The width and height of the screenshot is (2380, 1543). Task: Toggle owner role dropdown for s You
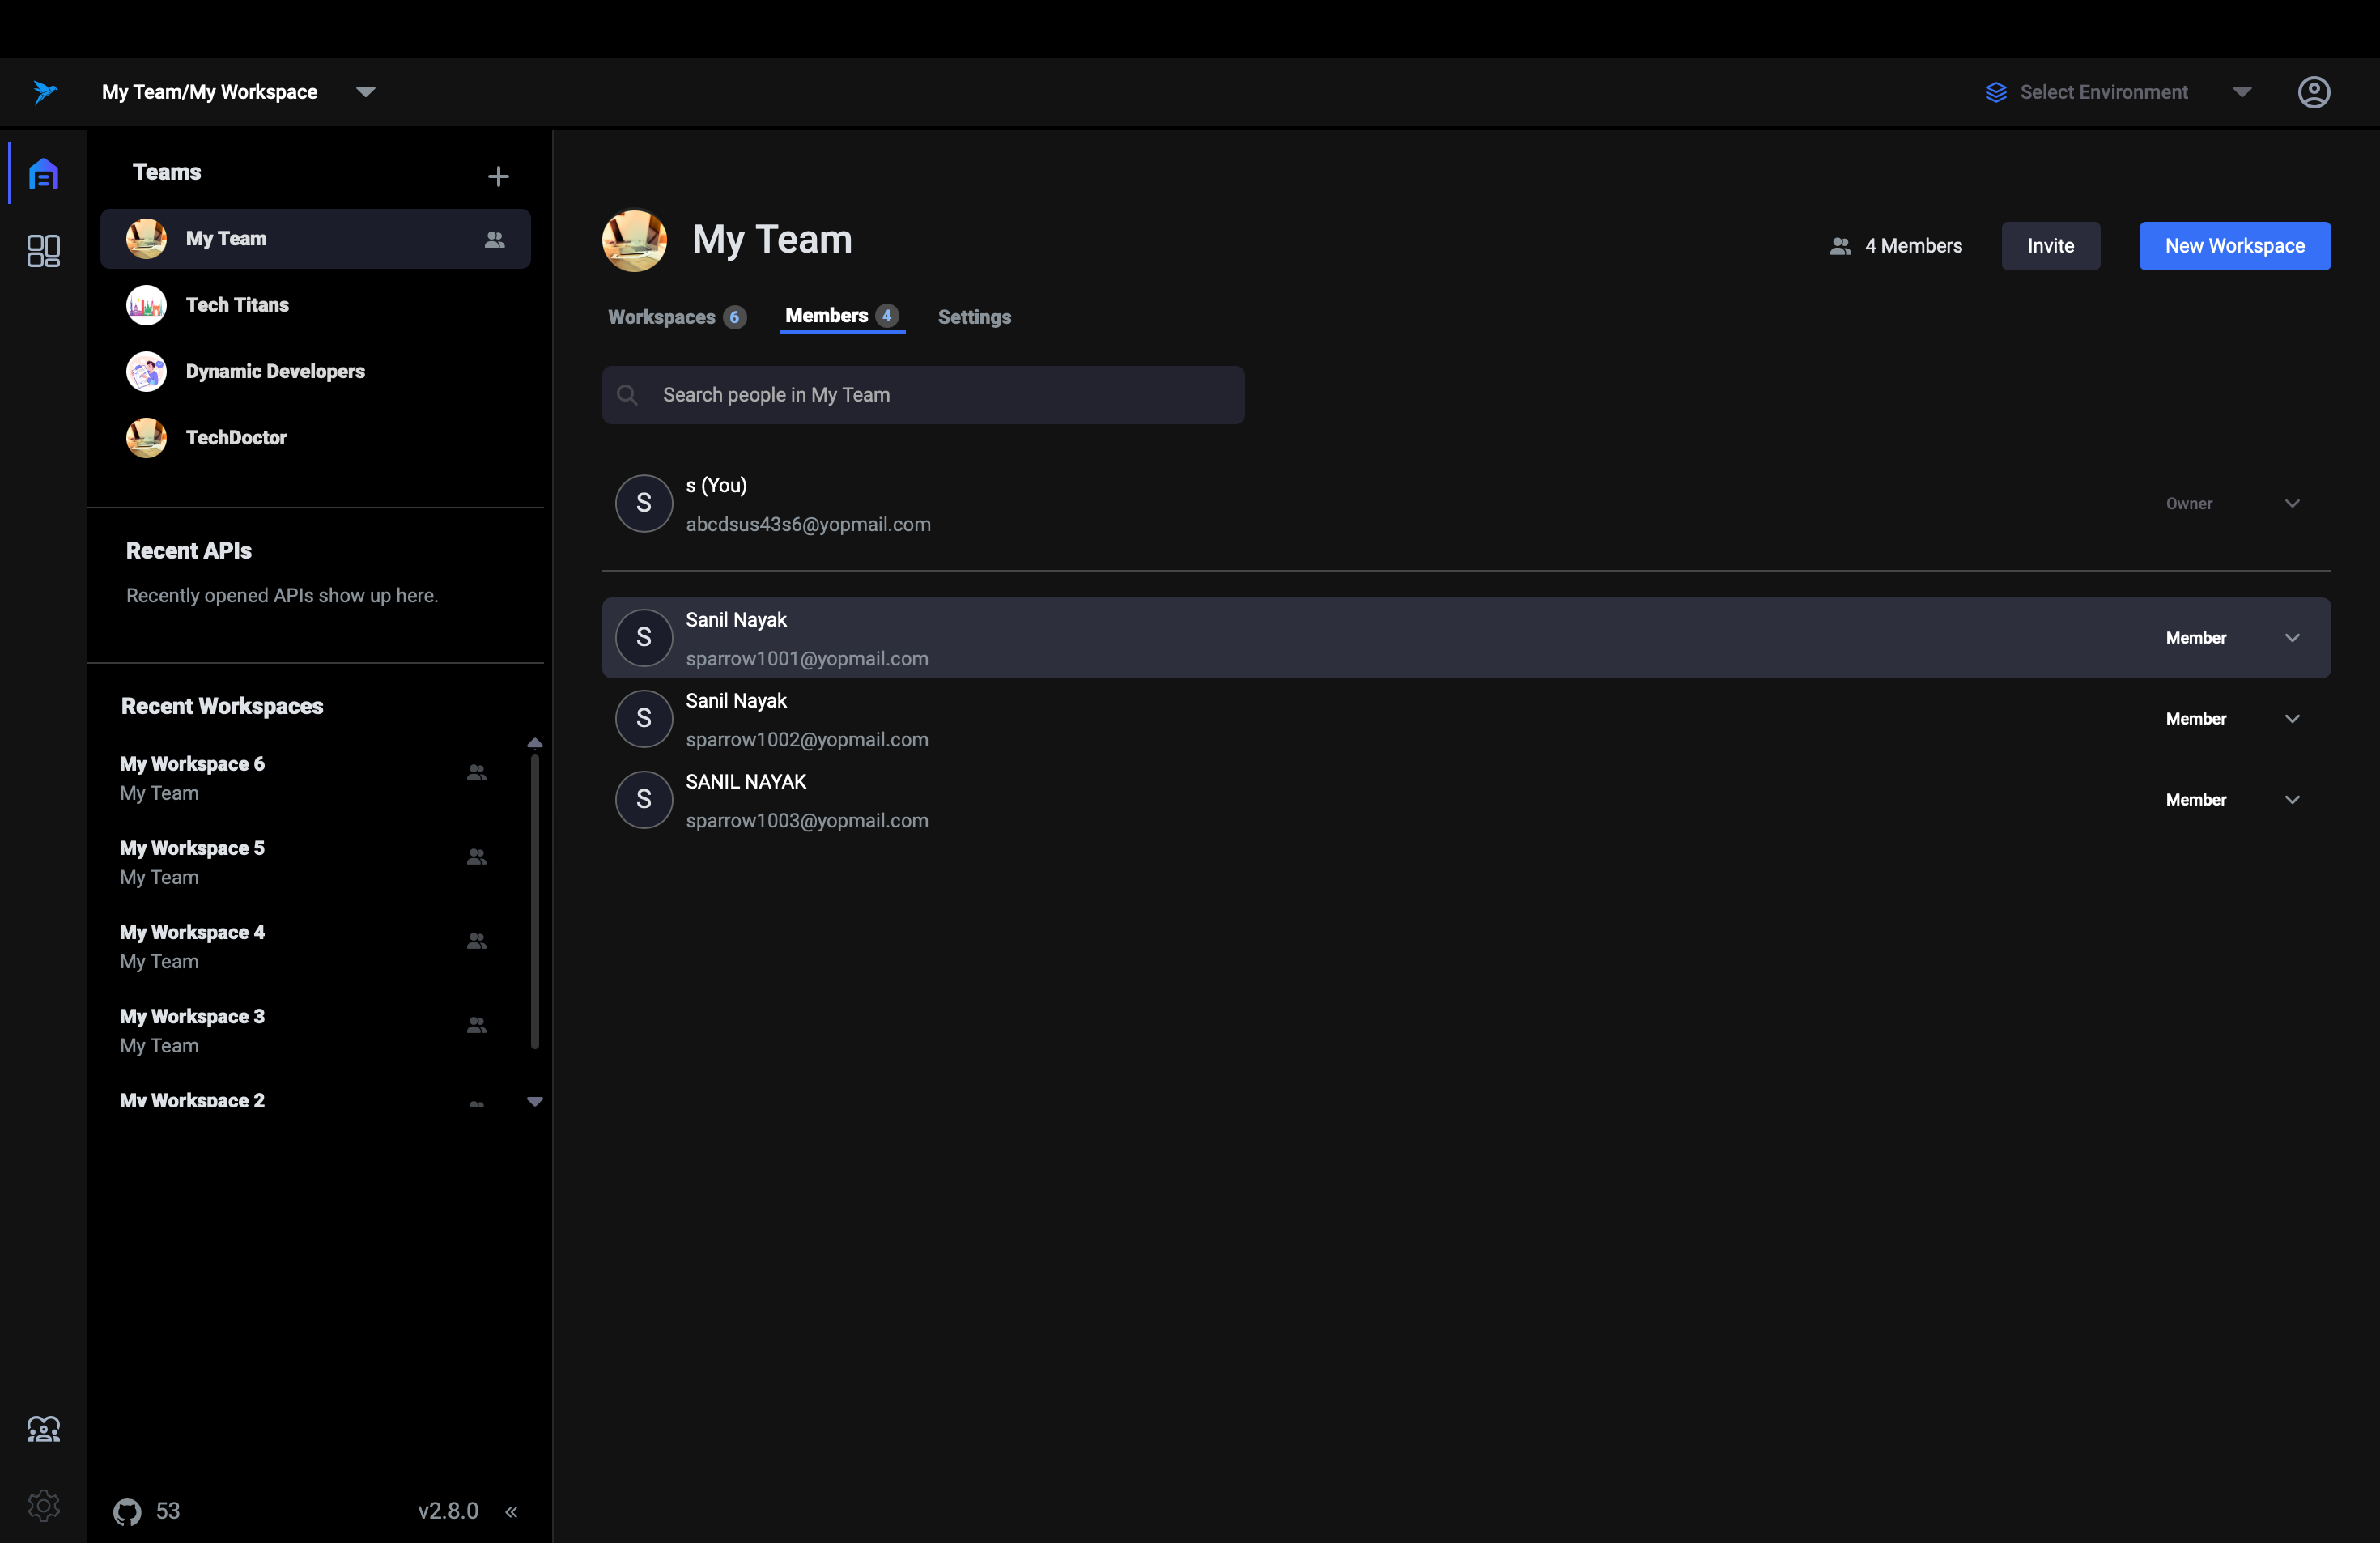point(2293,504)
